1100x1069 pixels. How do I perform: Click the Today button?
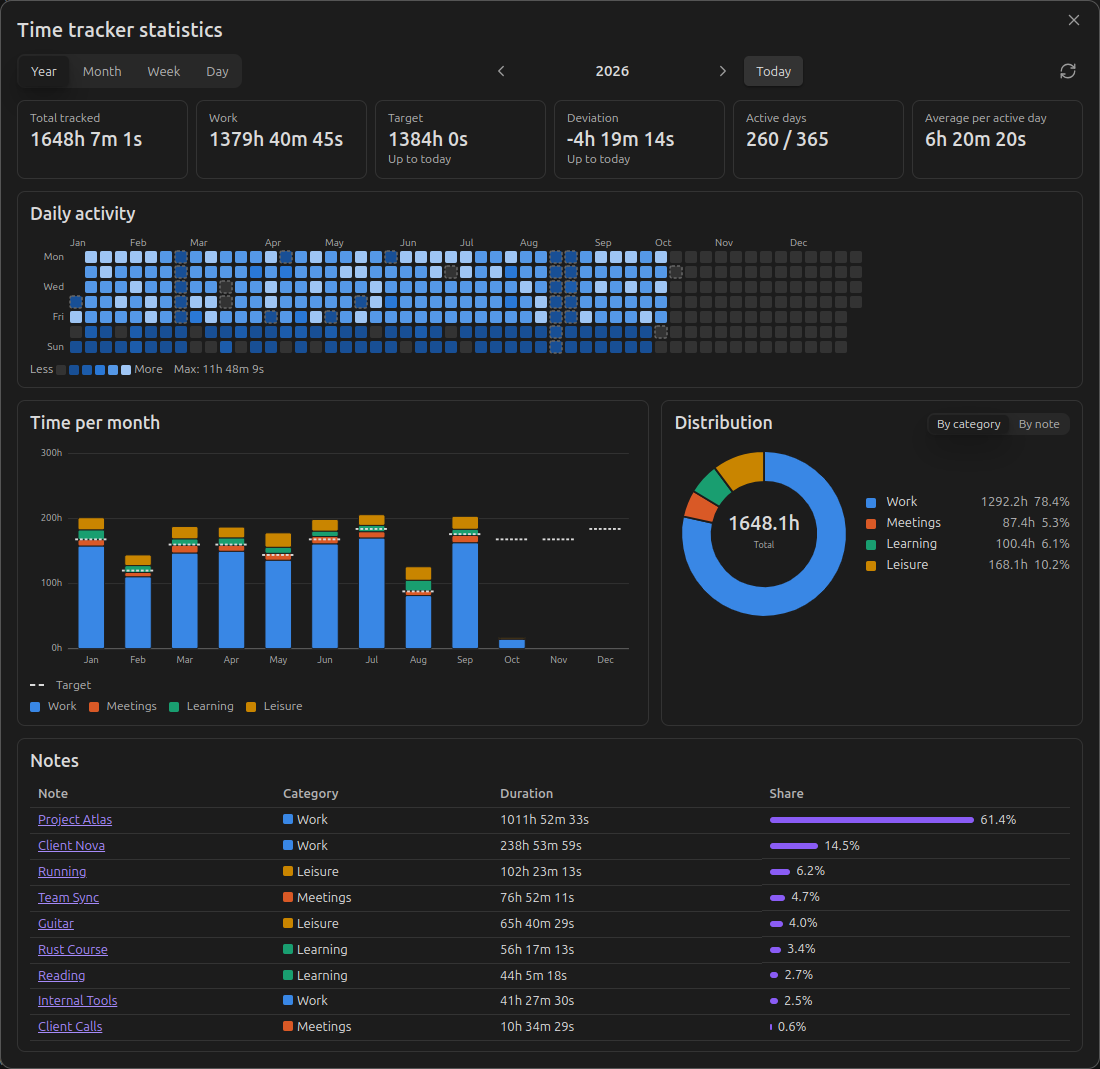click(x=773, y=71)
